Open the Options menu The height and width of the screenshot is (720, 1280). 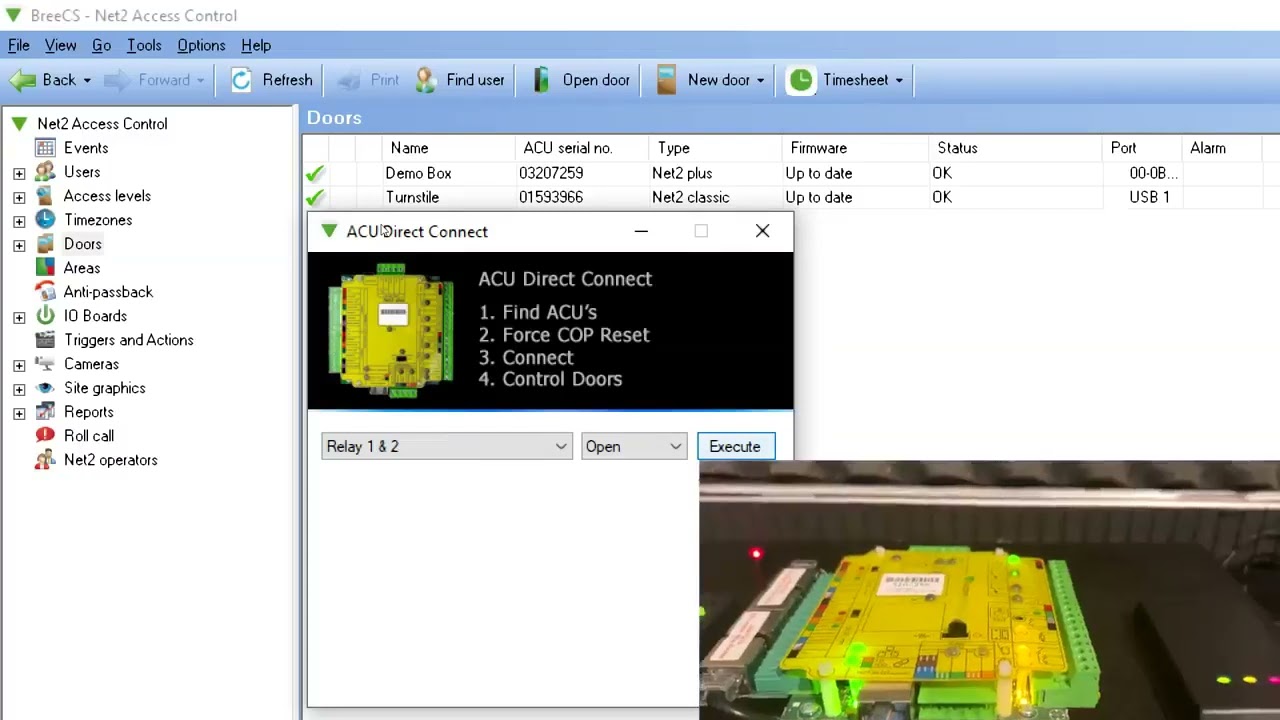pos(201,45)
